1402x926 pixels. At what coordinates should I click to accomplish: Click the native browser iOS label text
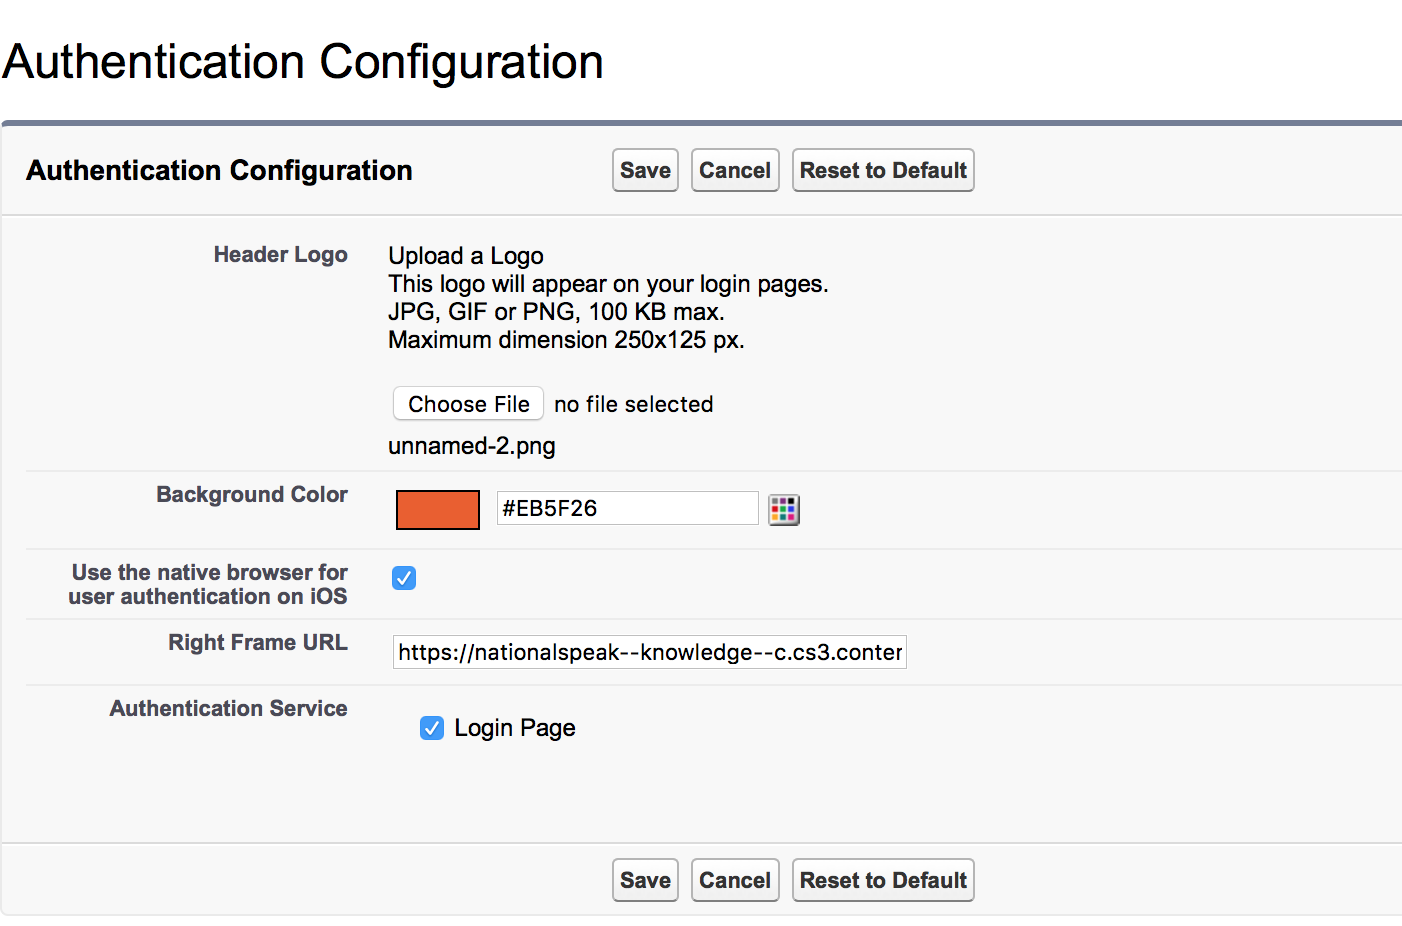click(x=209, y=584)
